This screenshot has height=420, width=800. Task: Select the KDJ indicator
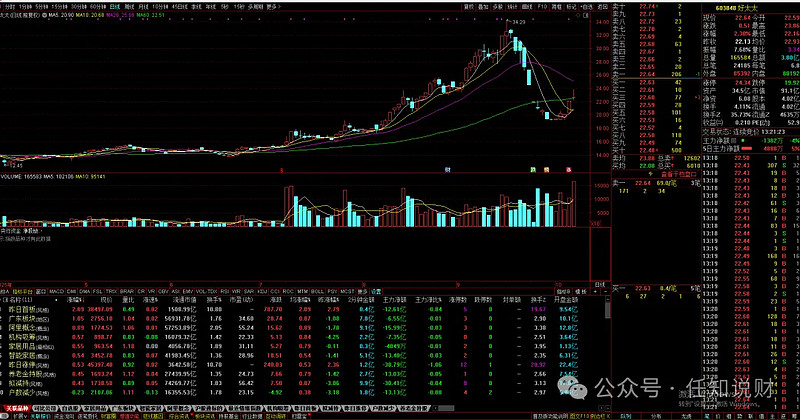coord(262,291)
